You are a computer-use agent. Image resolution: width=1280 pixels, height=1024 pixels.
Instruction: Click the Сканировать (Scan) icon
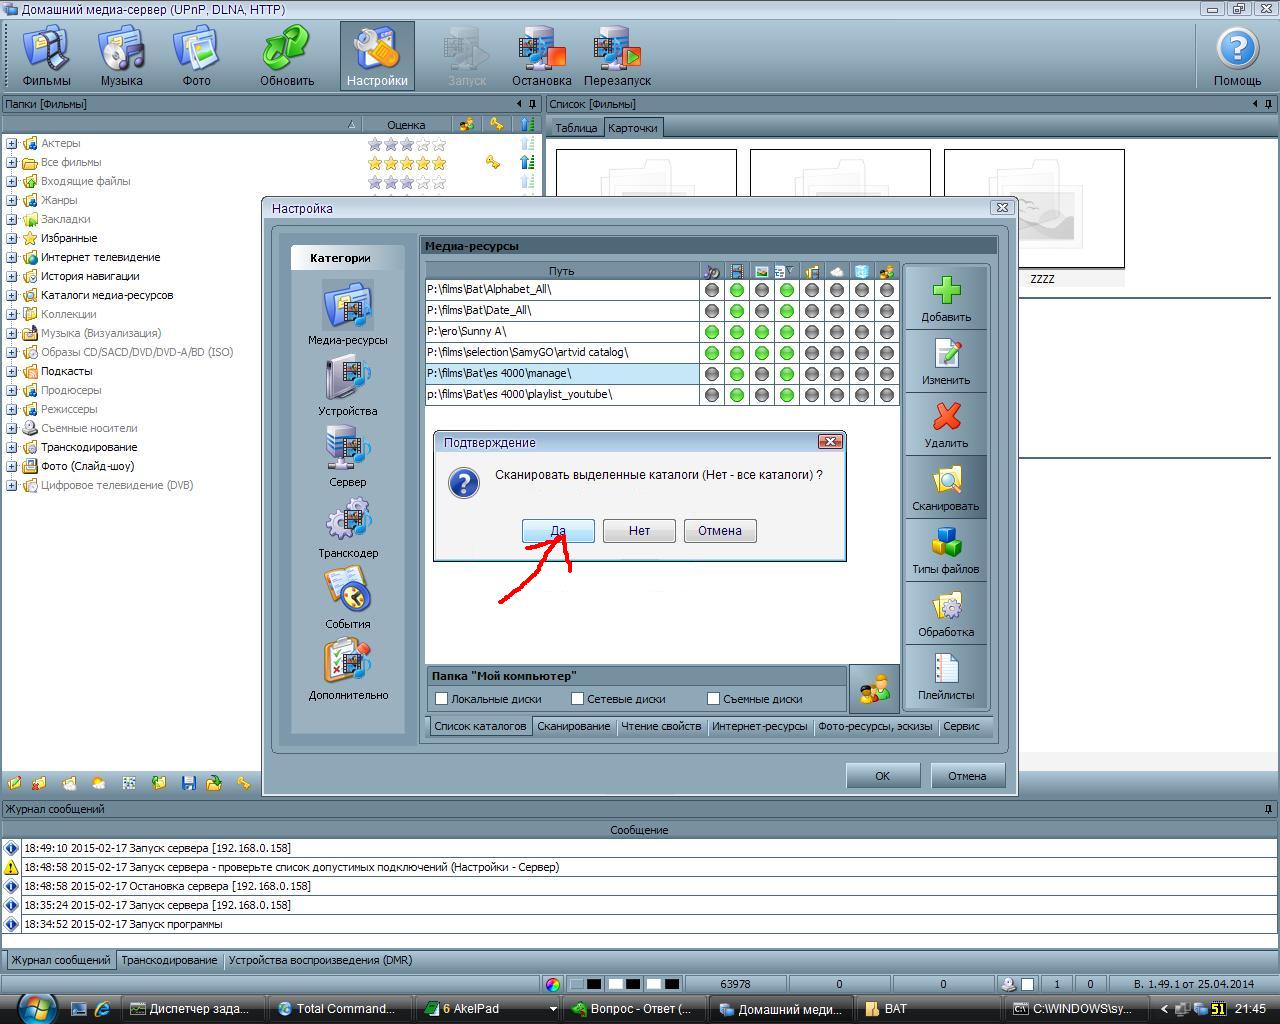click(946, 480)
